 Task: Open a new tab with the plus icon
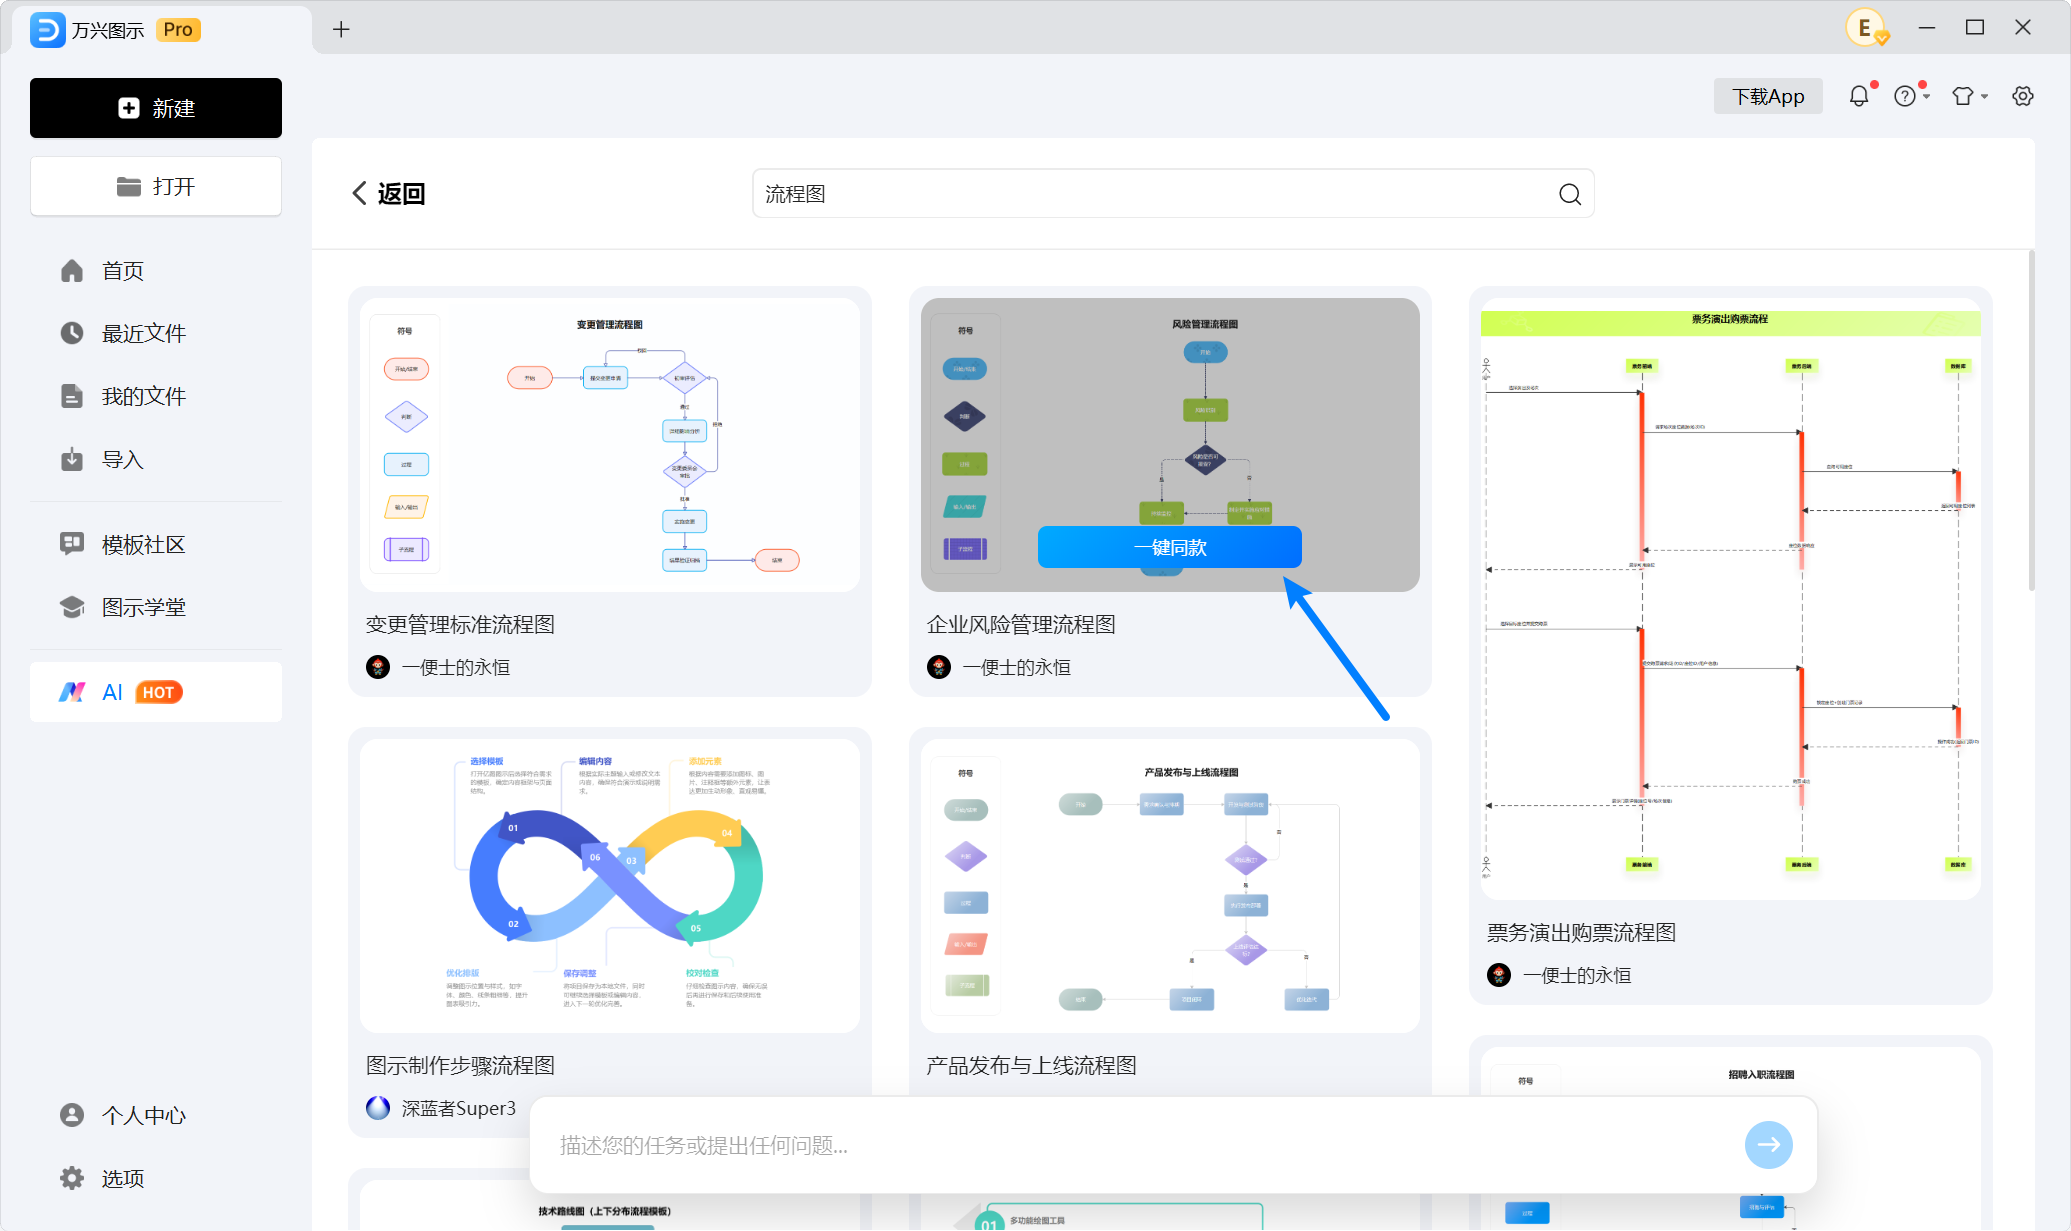coord(341,30)
